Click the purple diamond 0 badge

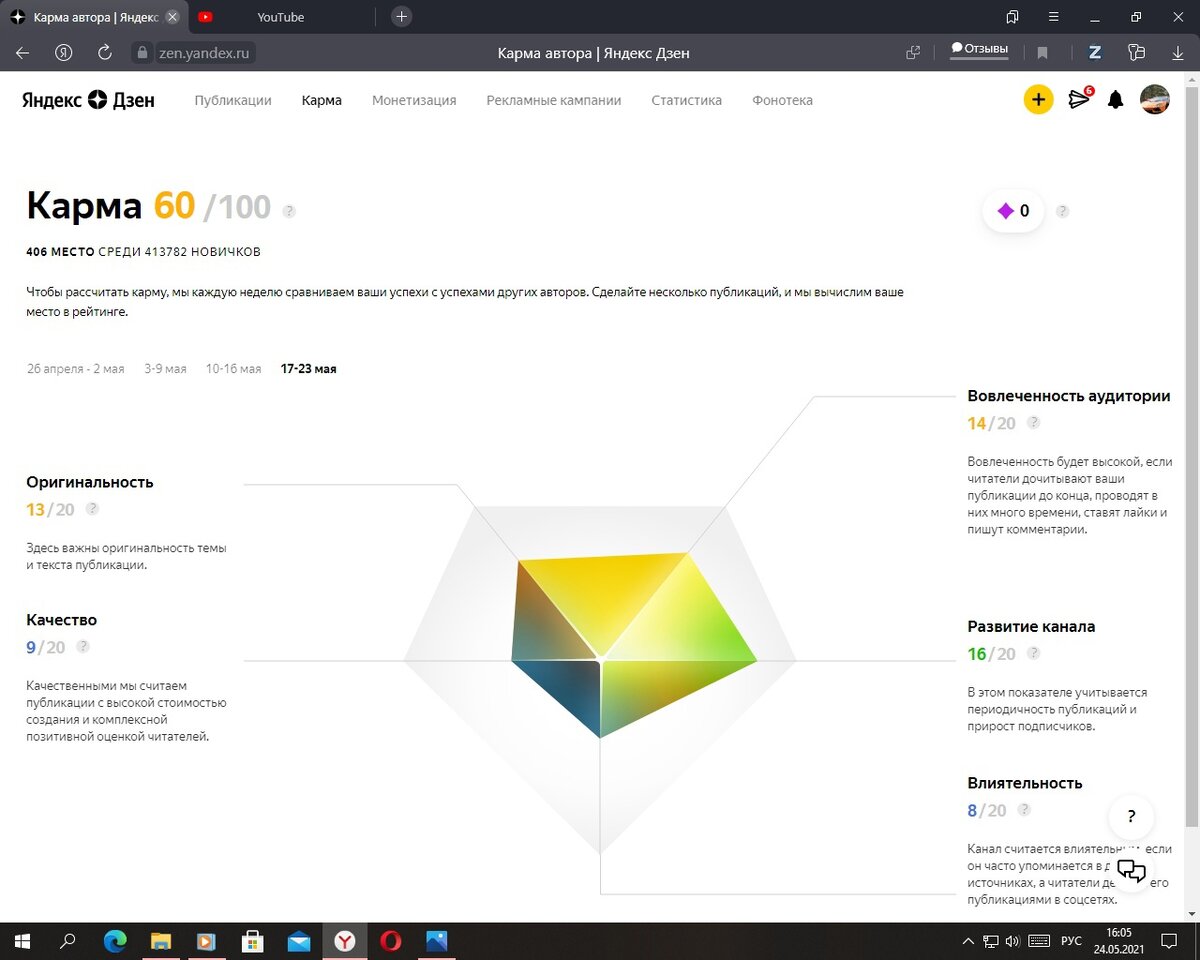click(x=1014, y=211)
